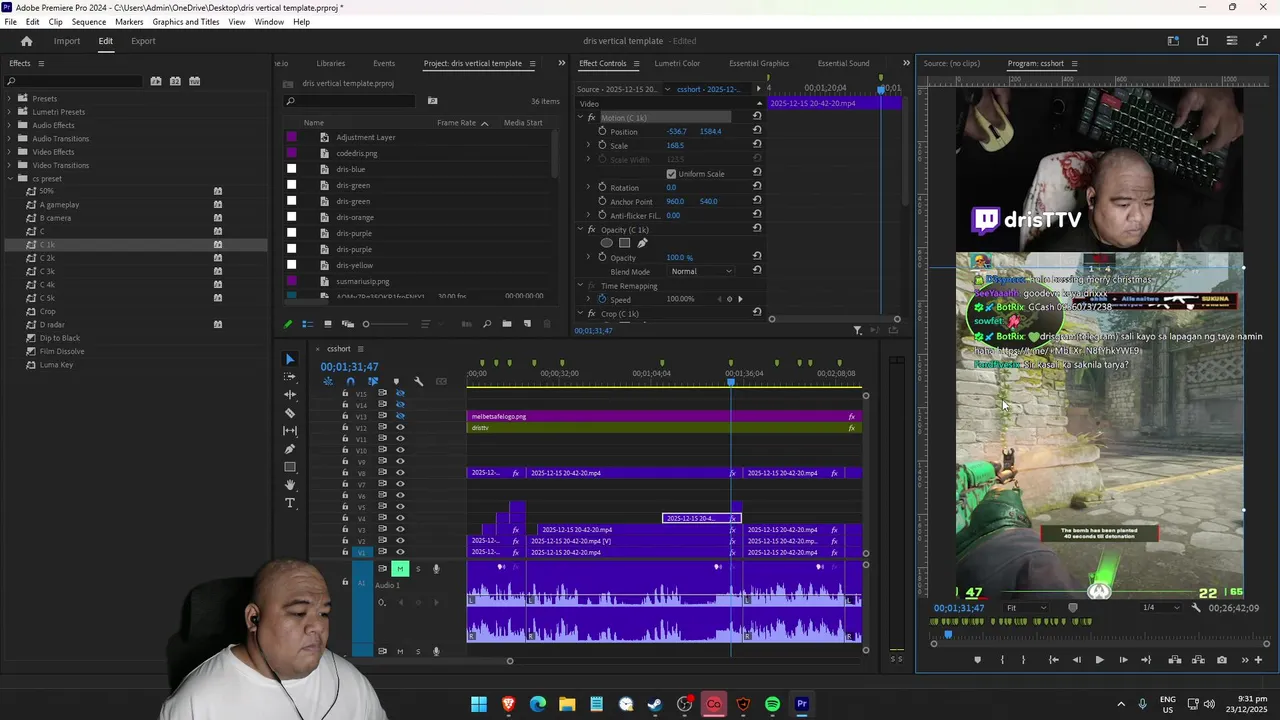Reset the Position parameter
The image size is (1280, 720).
[757, 131]
